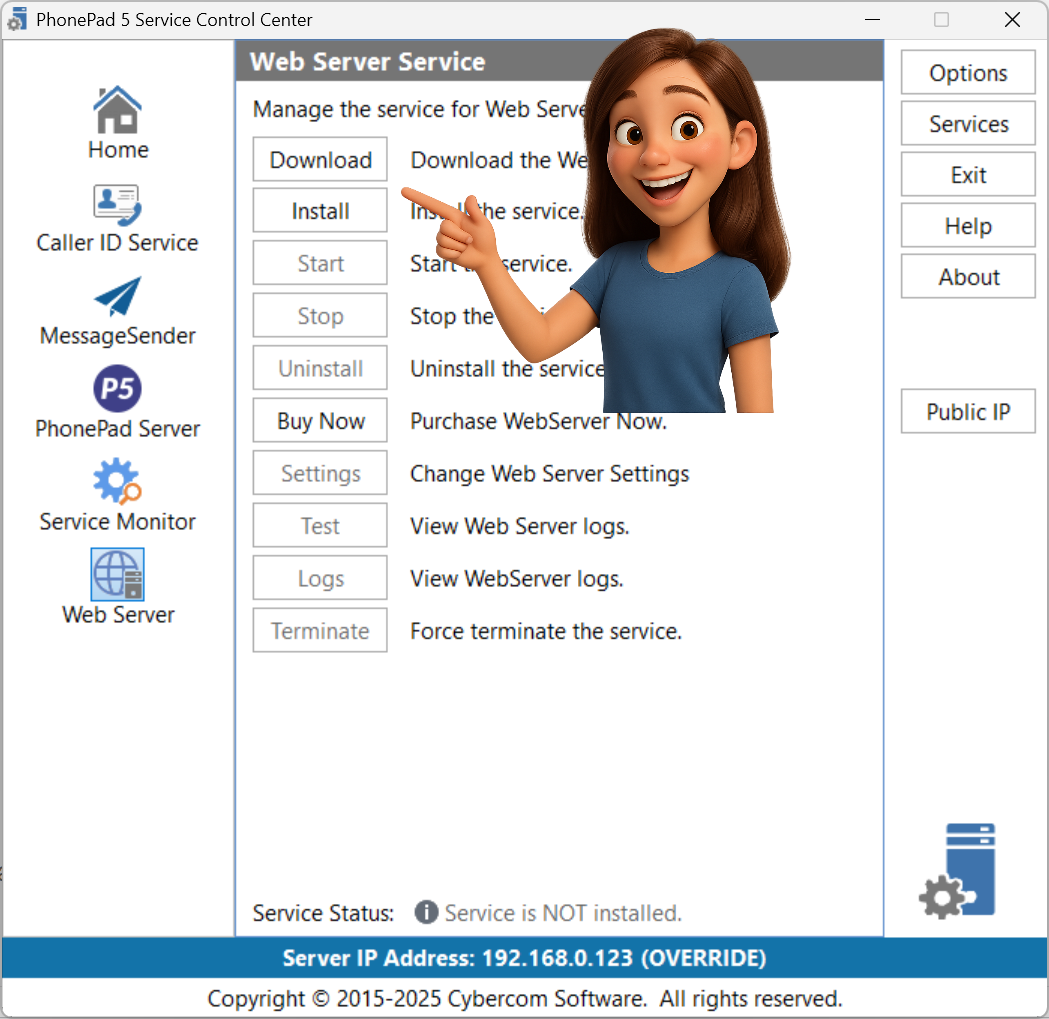Open the MessageSender paper plane icon
This screenshot has width=1049, height=1019.
tap(118, 296)
